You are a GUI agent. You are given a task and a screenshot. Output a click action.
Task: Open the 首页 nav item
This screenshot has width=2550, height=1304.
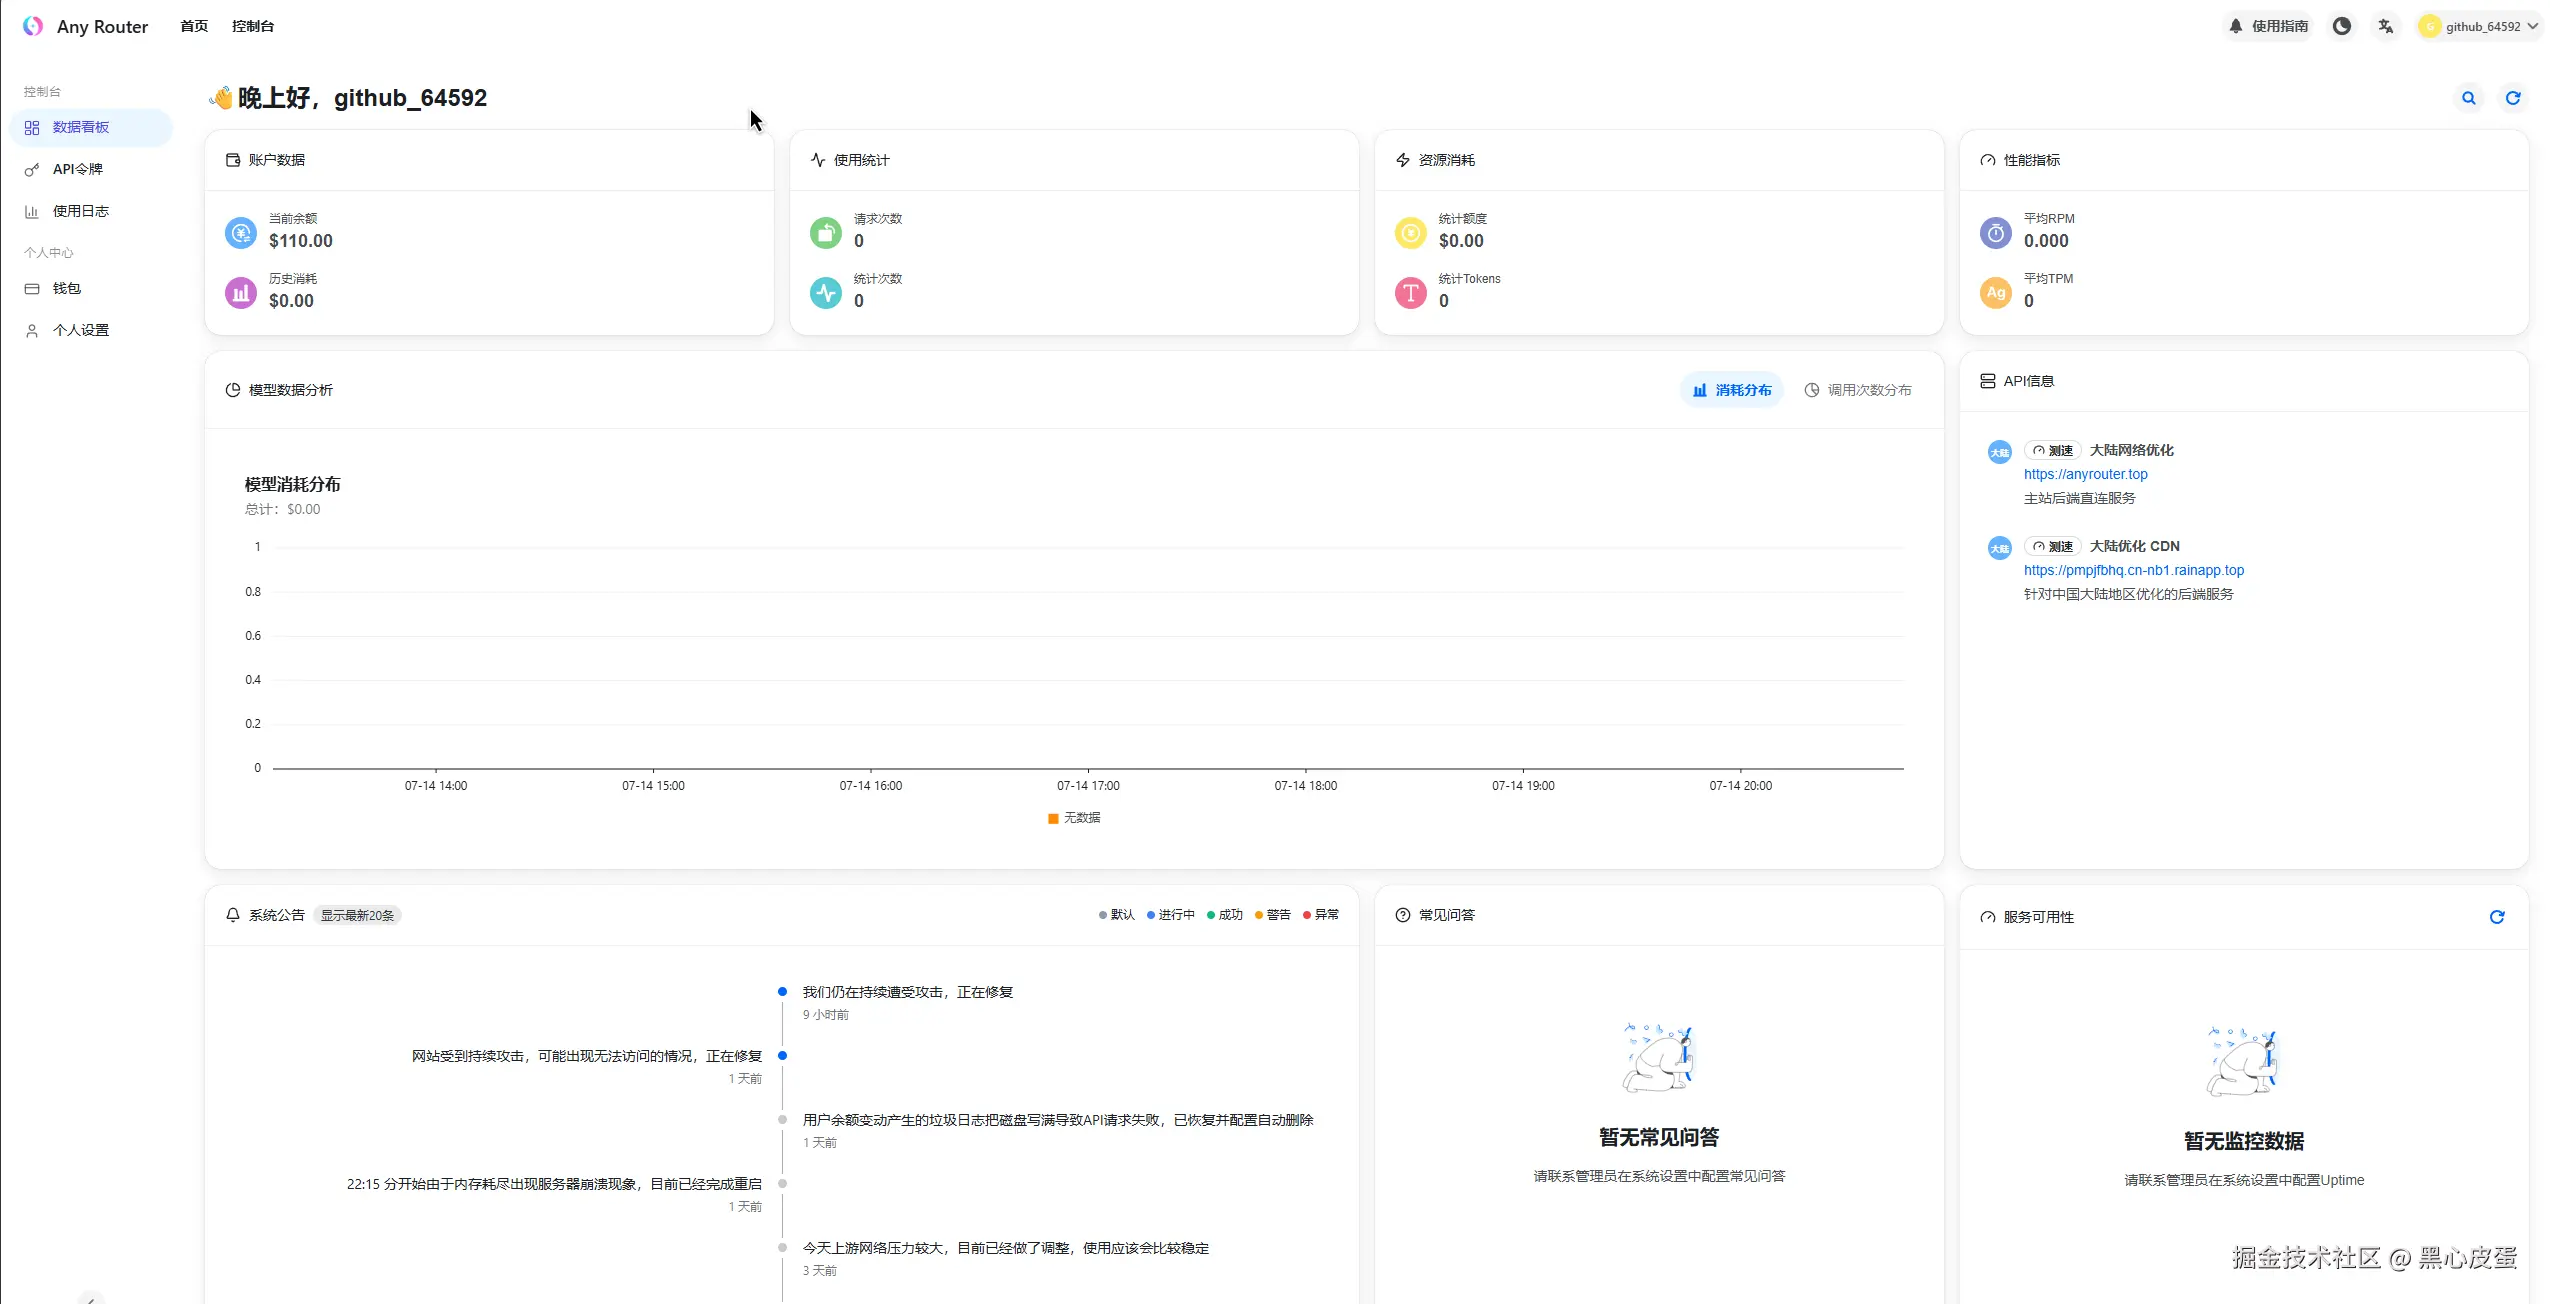click(194, 26)
